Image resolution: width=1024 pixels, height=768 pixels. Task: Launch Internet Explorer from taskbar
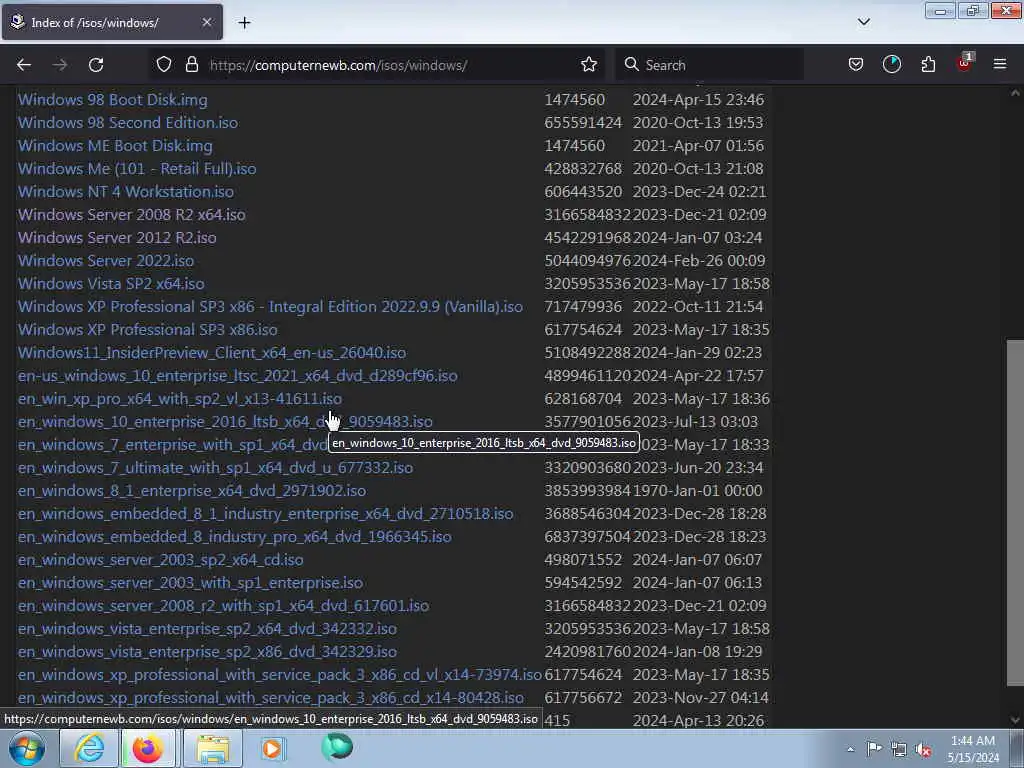89,748
